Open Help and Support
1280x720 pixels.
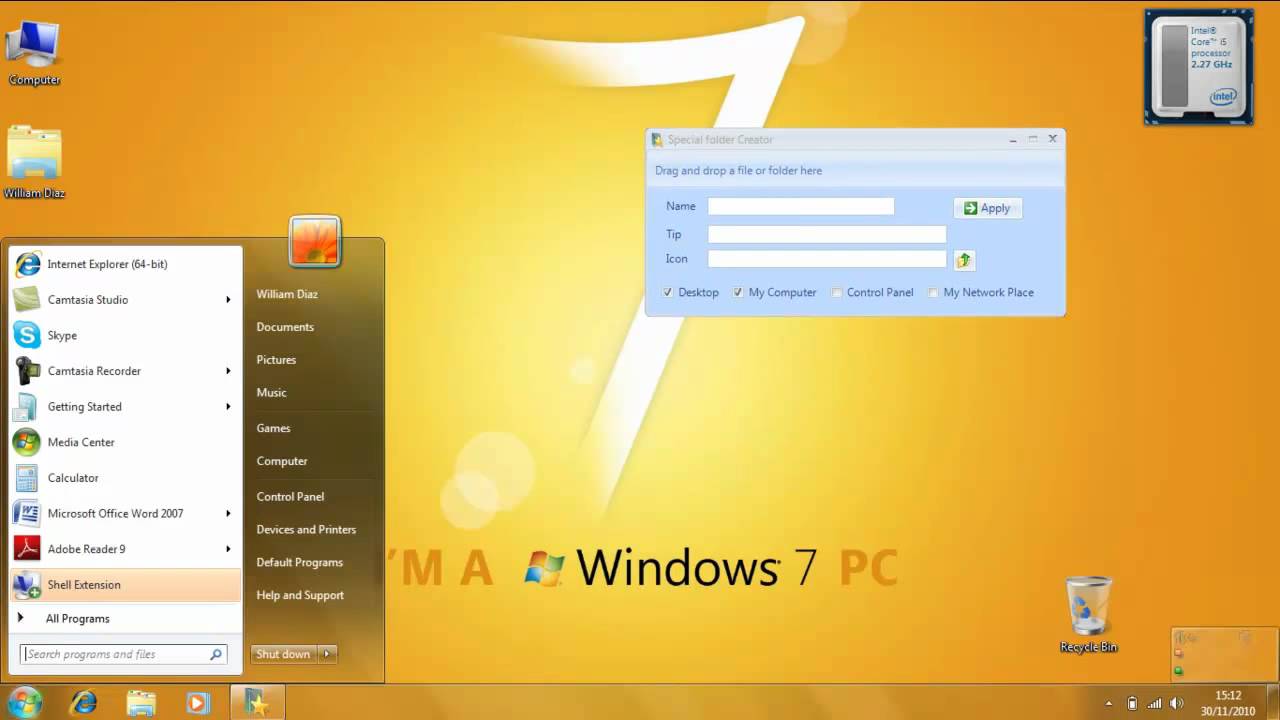coord(300,596)
